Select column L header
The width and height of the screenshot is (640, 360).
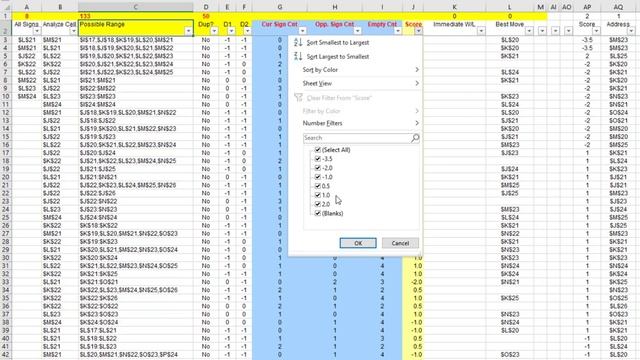[x=509, y=7]
